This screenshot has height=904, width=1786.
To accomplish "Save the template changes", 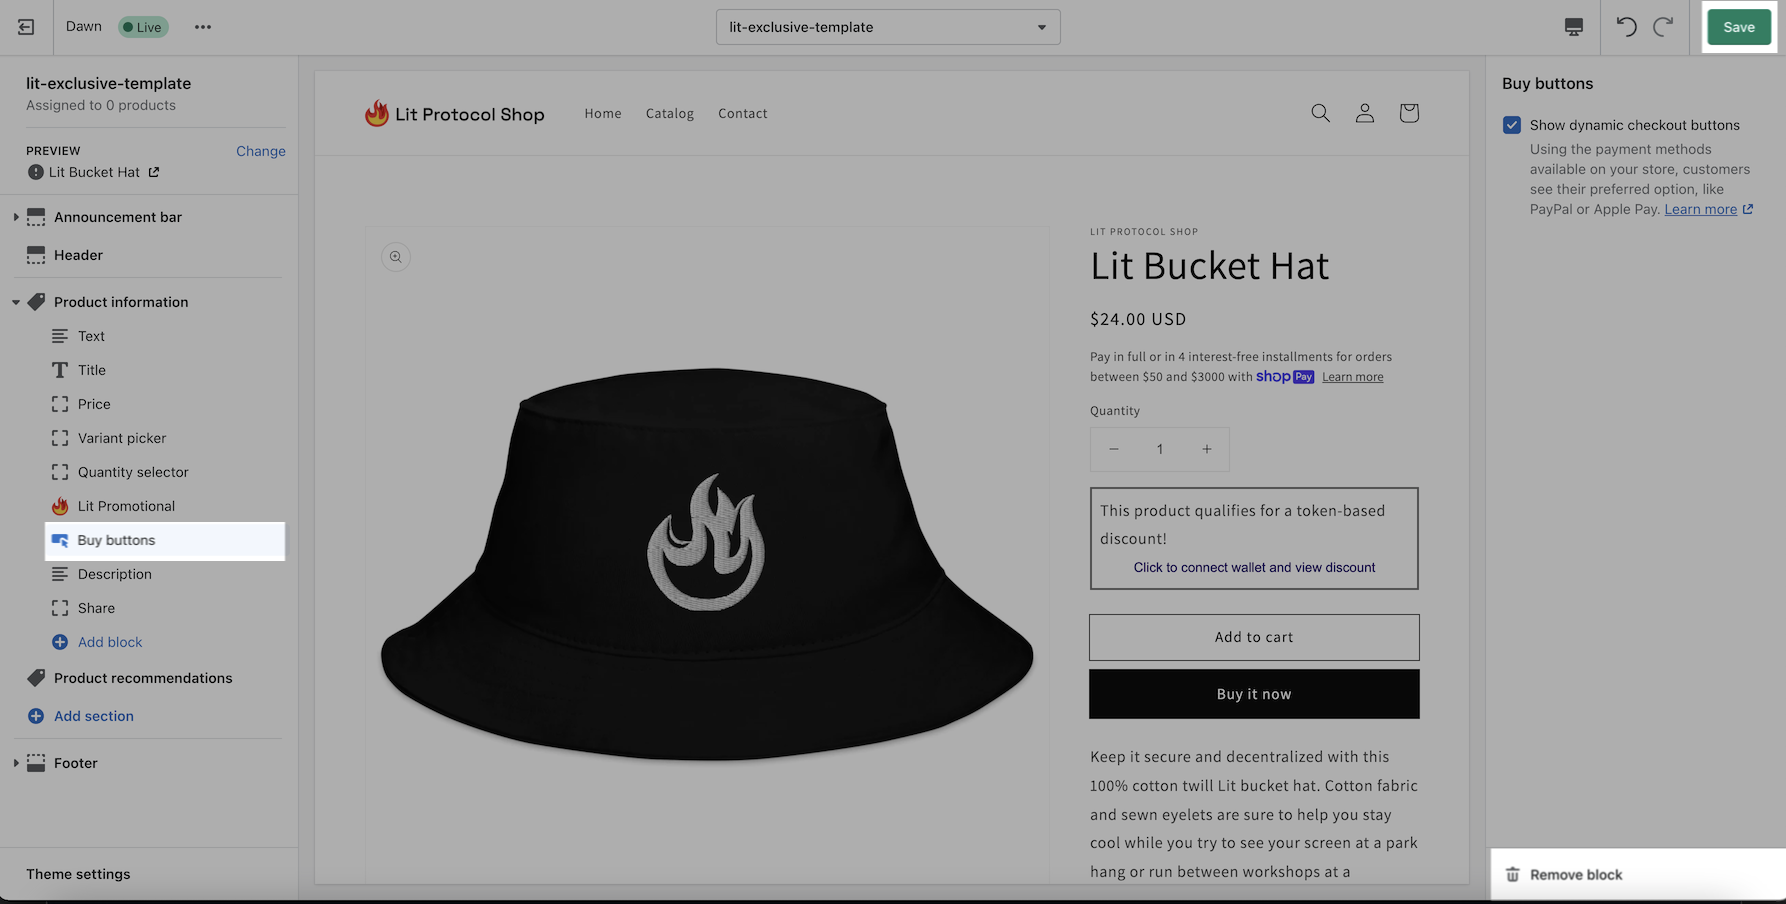I will pos(1738,27).
